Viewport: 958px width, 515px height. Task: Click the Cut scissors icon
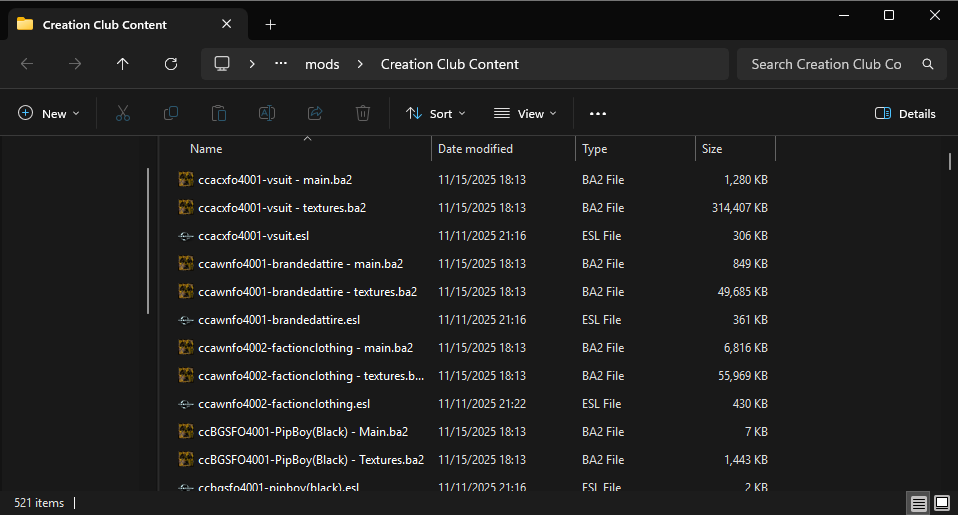click(x=123, y=114)
